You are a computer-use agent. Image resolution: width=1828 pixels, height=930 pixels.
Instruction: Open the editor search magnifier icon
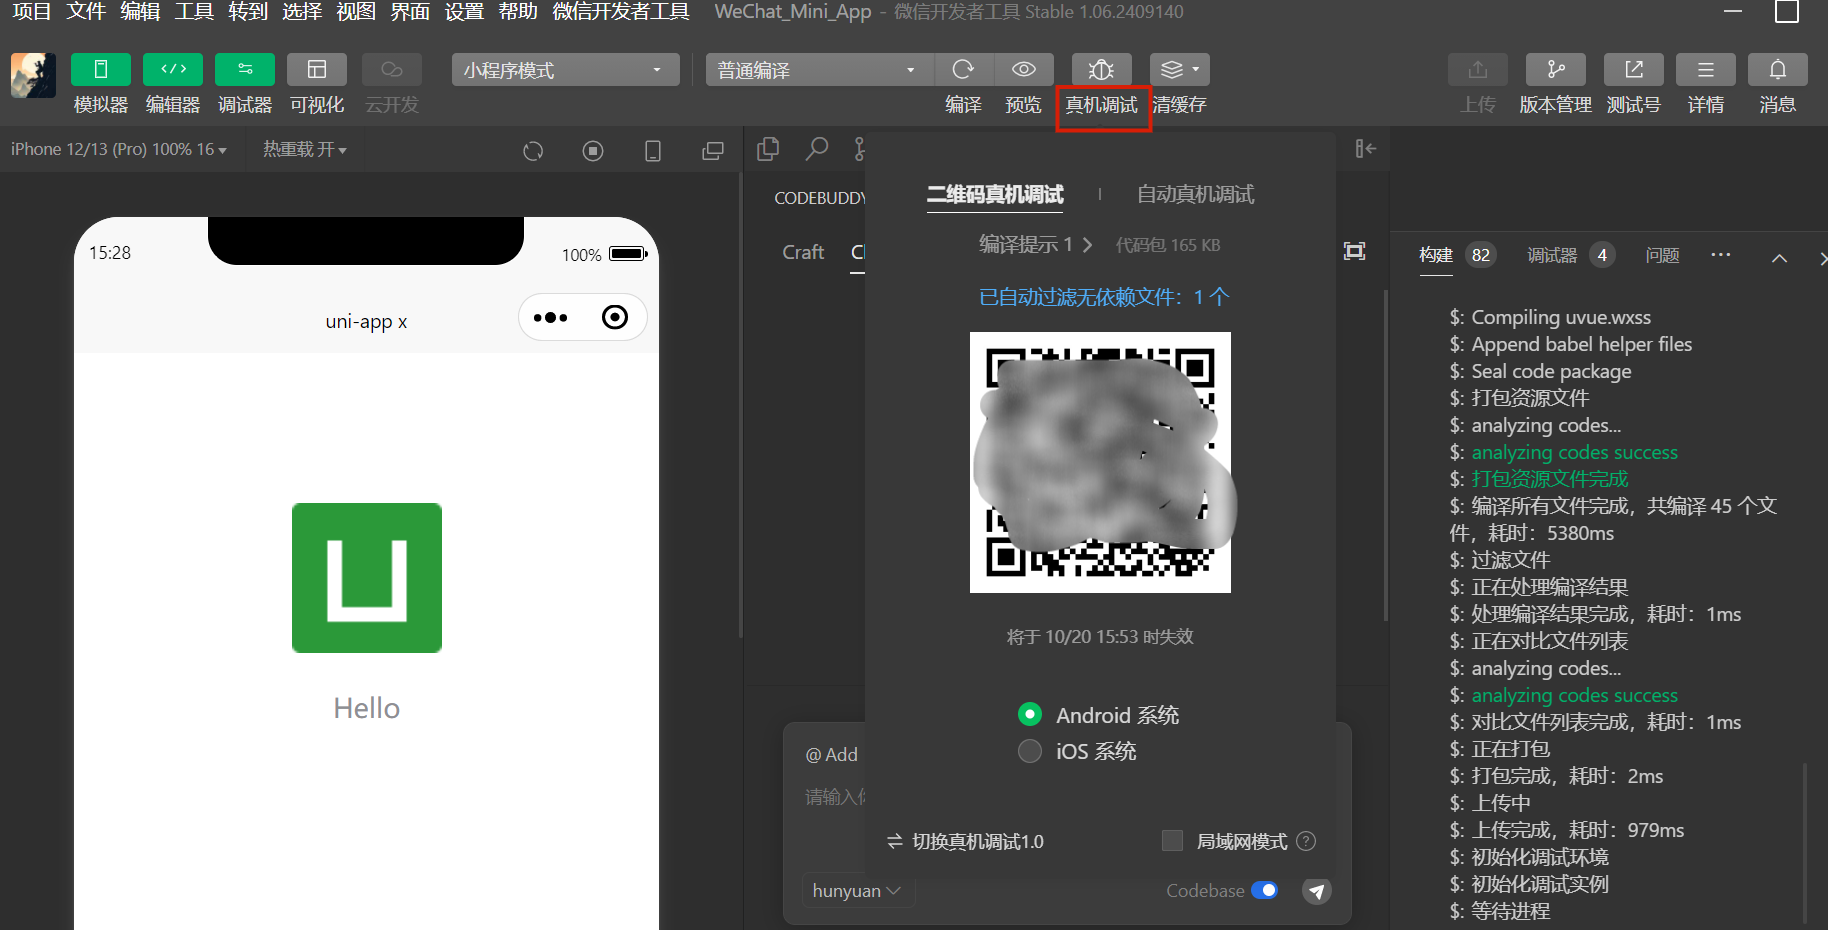point(817,149)
